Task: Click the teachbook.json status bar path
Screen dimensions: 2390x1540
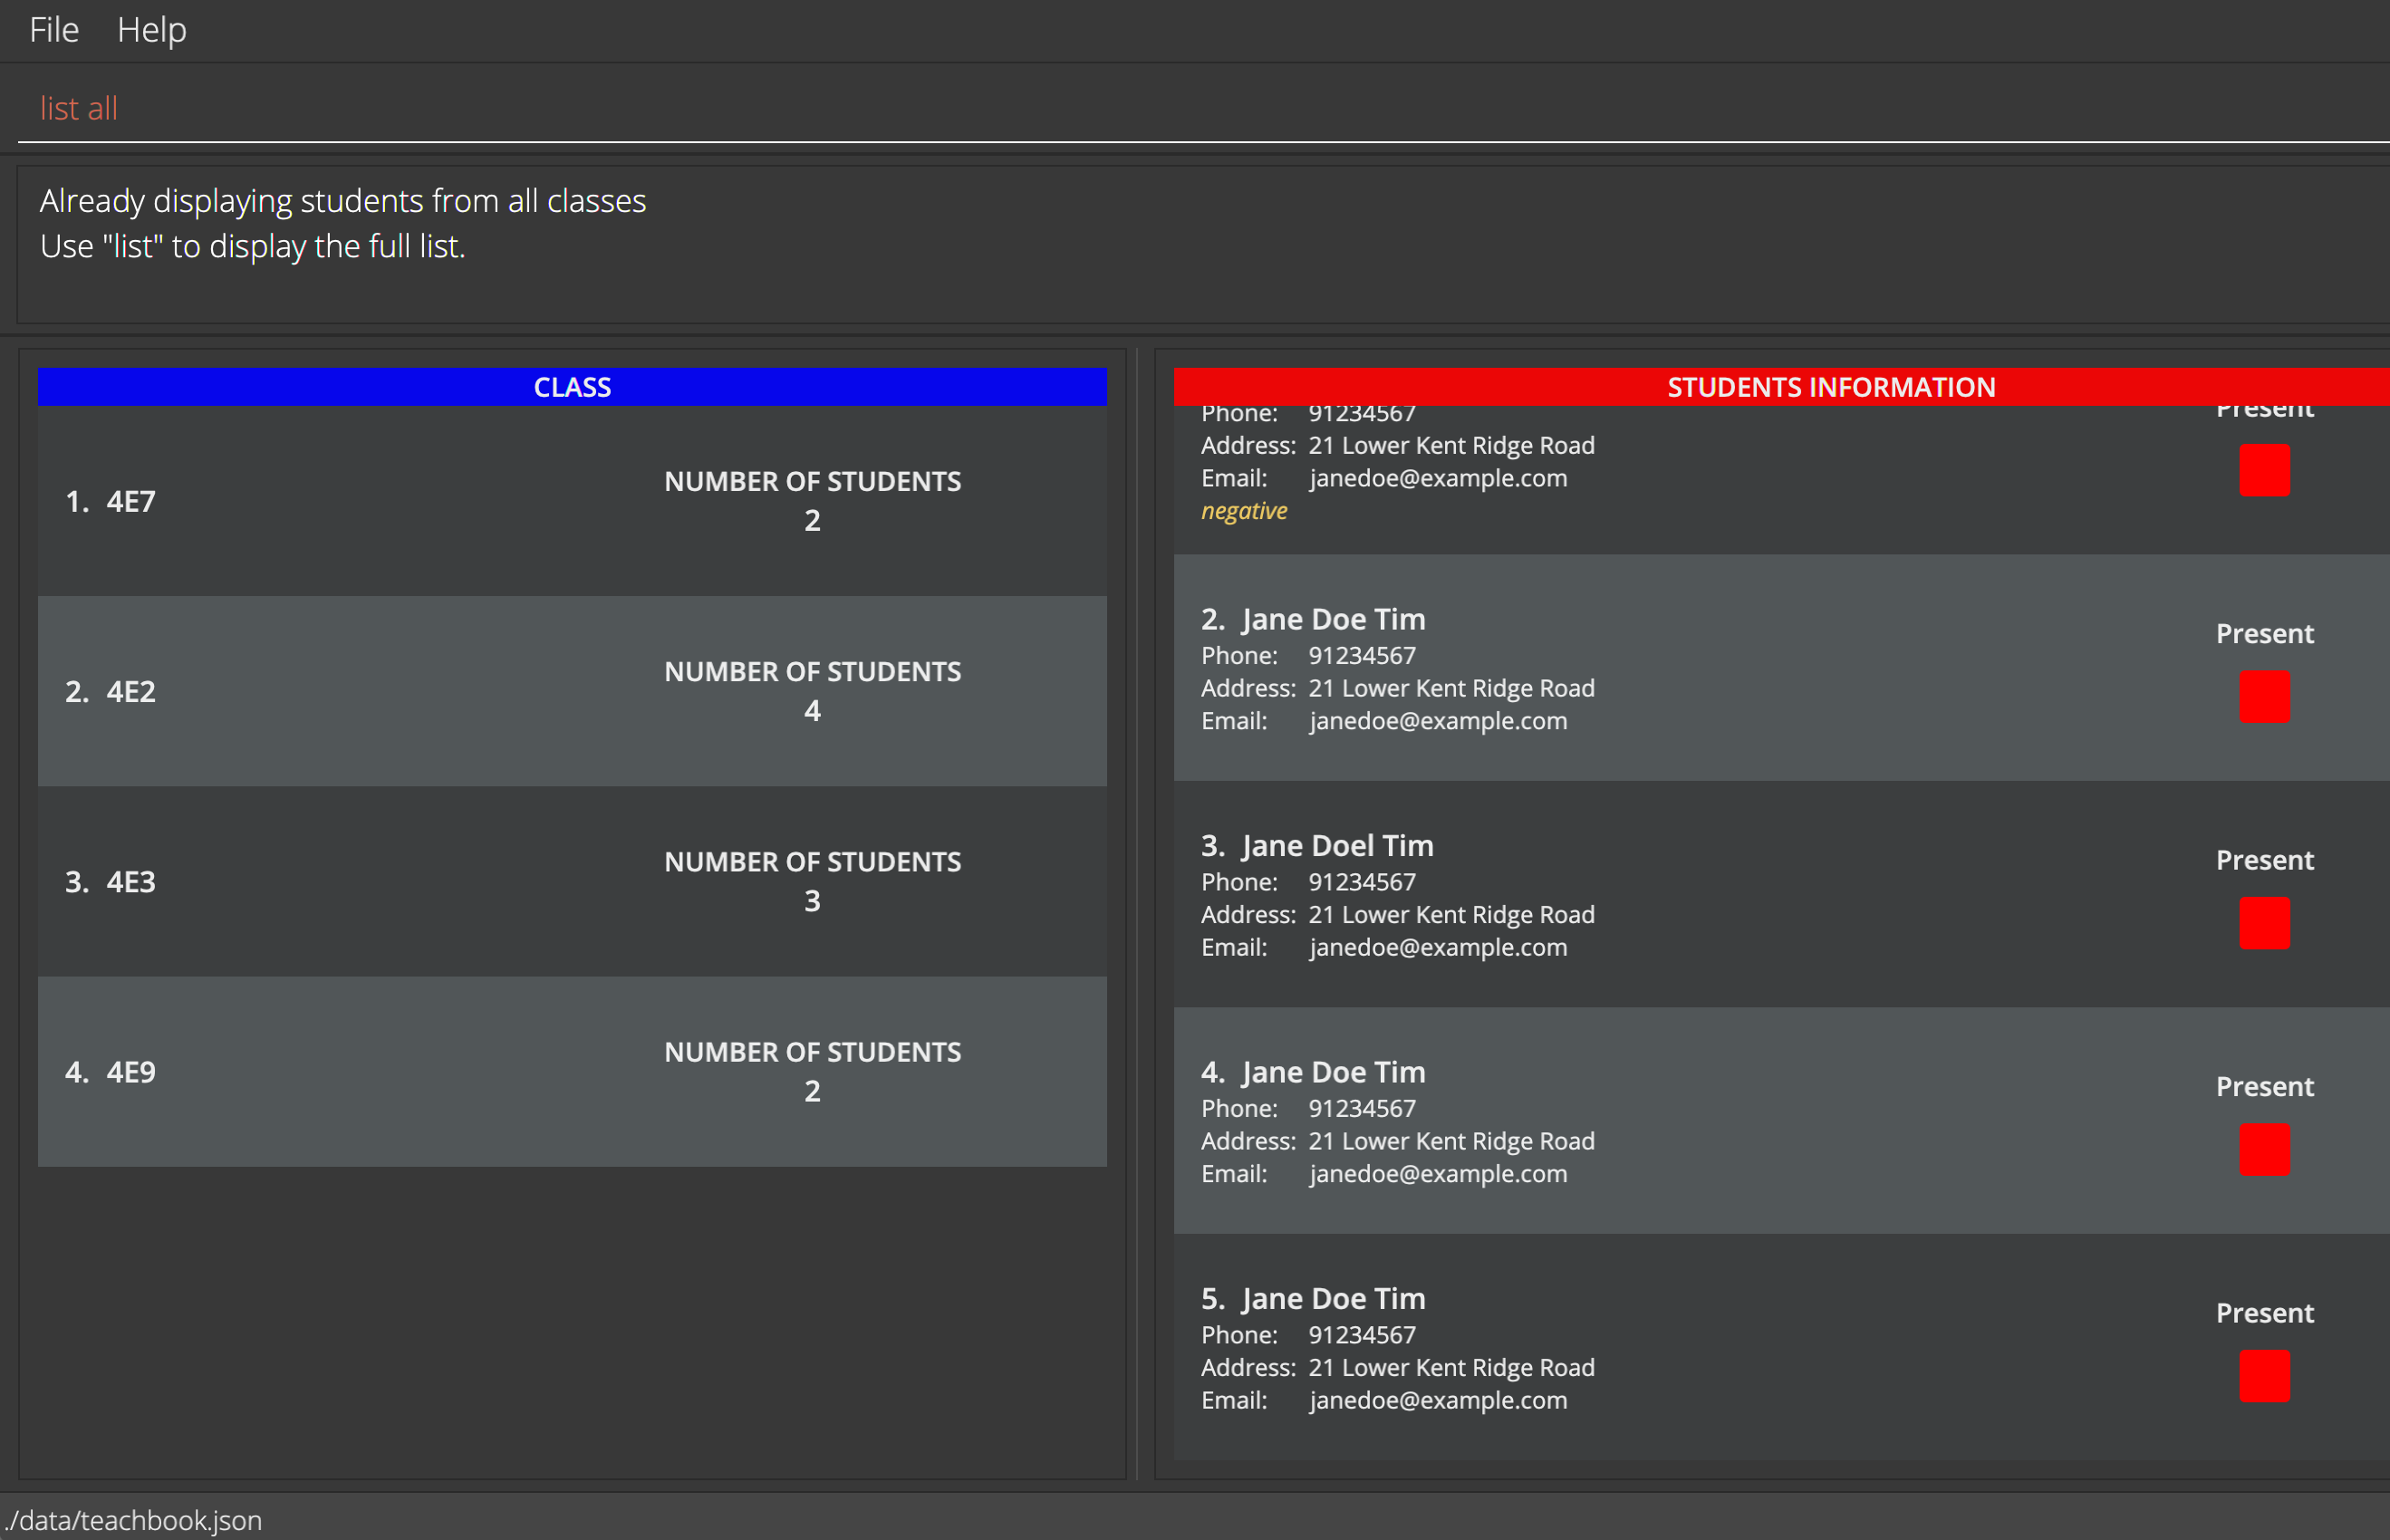Action: [134, 1520]
